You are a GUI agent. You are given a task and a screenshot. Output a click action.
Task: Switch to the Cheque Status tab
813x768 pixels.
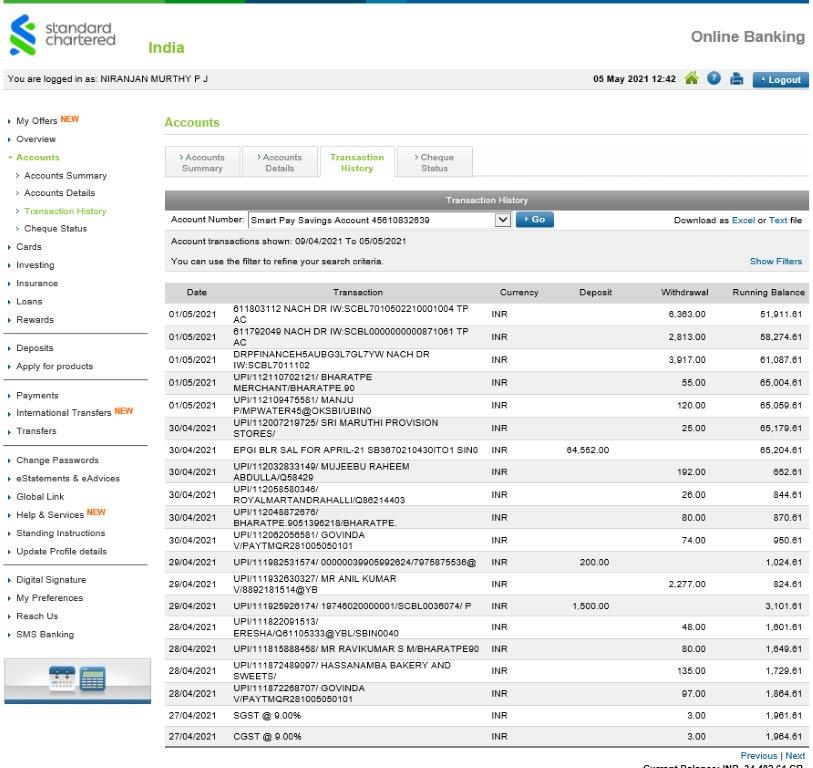pyautogui.click(x=434, y=162)
